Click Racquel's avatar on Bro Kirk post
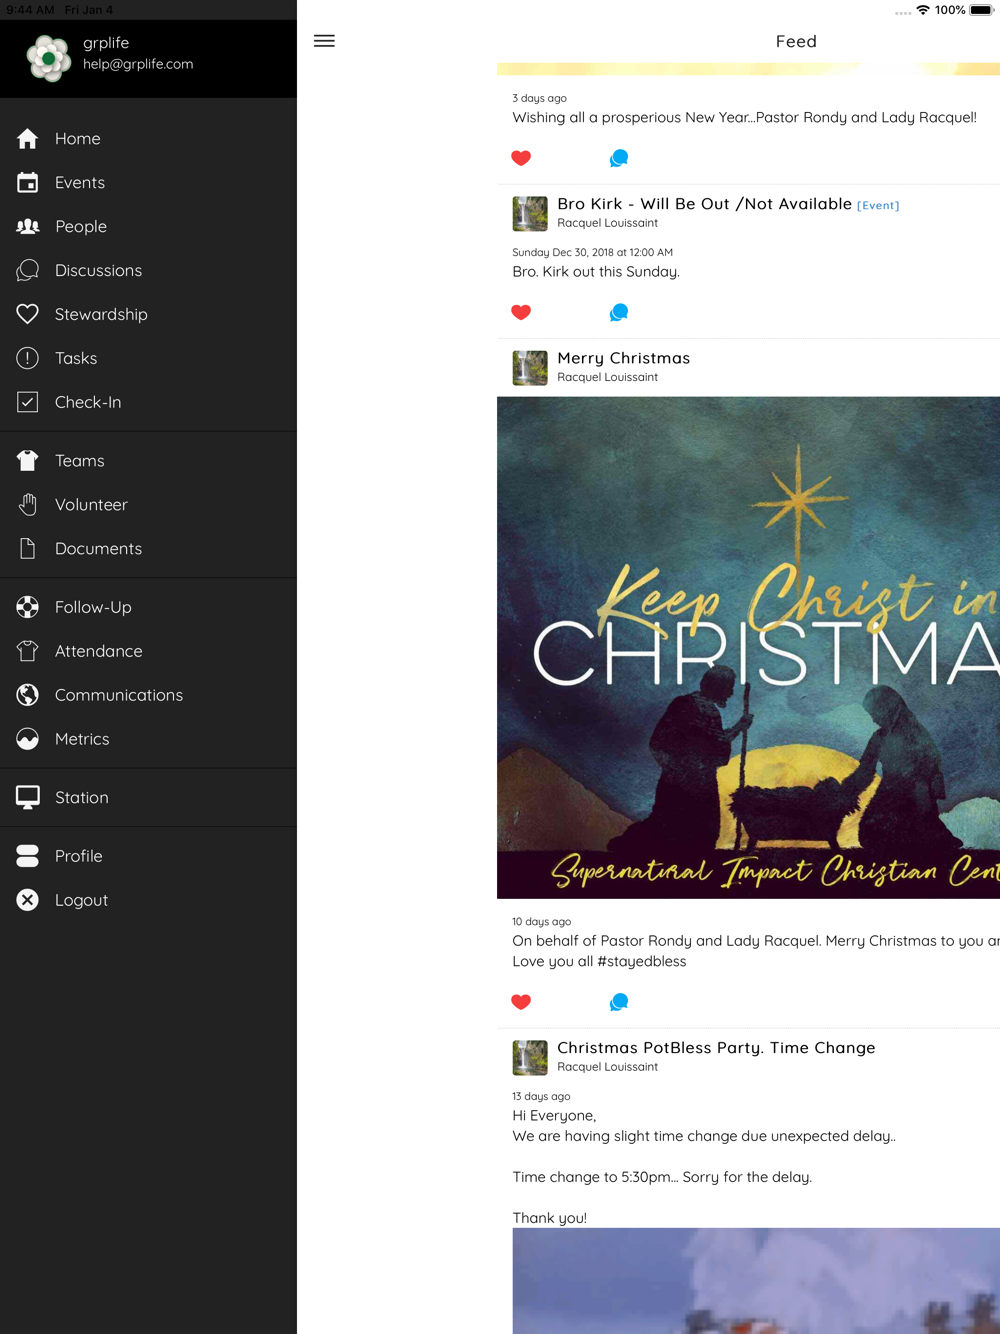The width and height of the screenshot is (1000, 1334). (530, 213)
